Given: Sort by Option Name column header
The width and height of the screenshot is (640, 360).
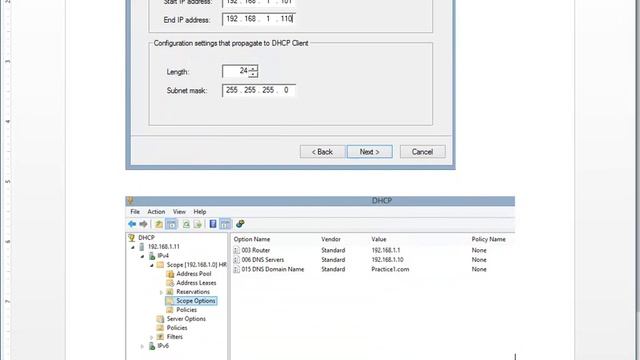Looking at the screenshot, I should click(x=251, y=239).
